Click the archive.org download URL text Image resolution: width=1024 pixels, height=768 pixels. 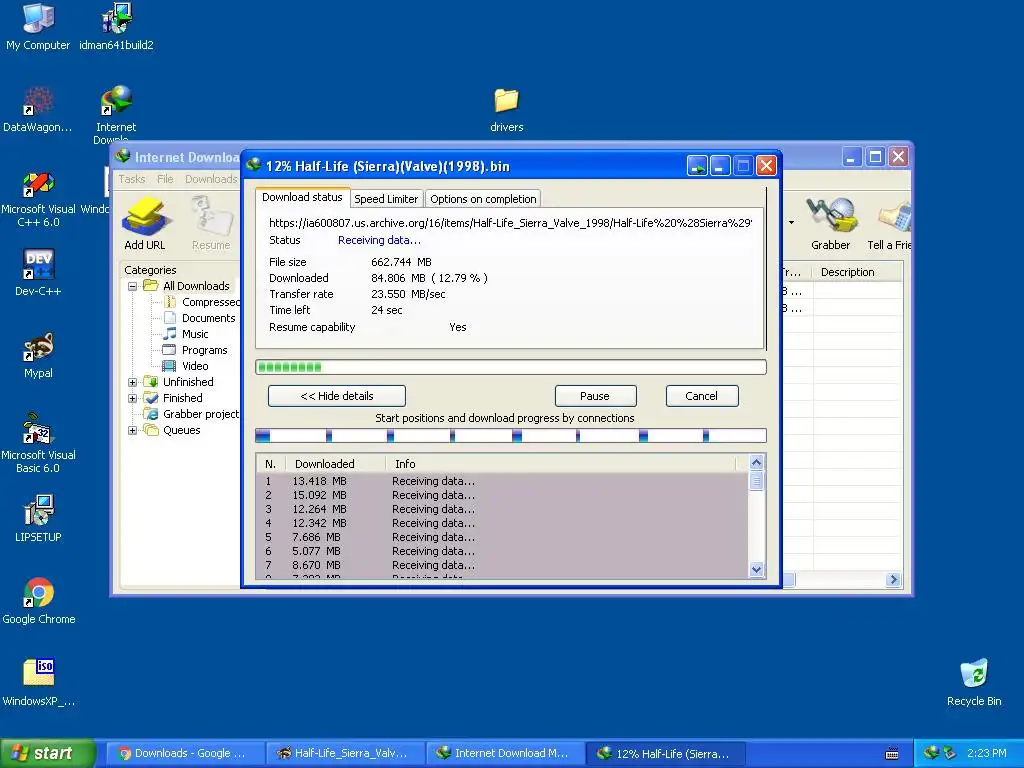[510, 223]
